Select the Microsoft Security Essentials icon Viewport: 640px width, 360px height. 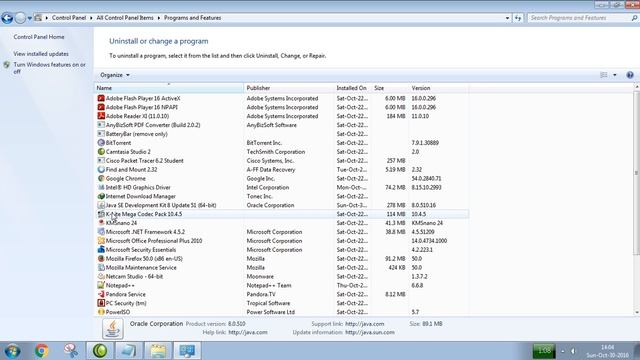click(101, 250)
